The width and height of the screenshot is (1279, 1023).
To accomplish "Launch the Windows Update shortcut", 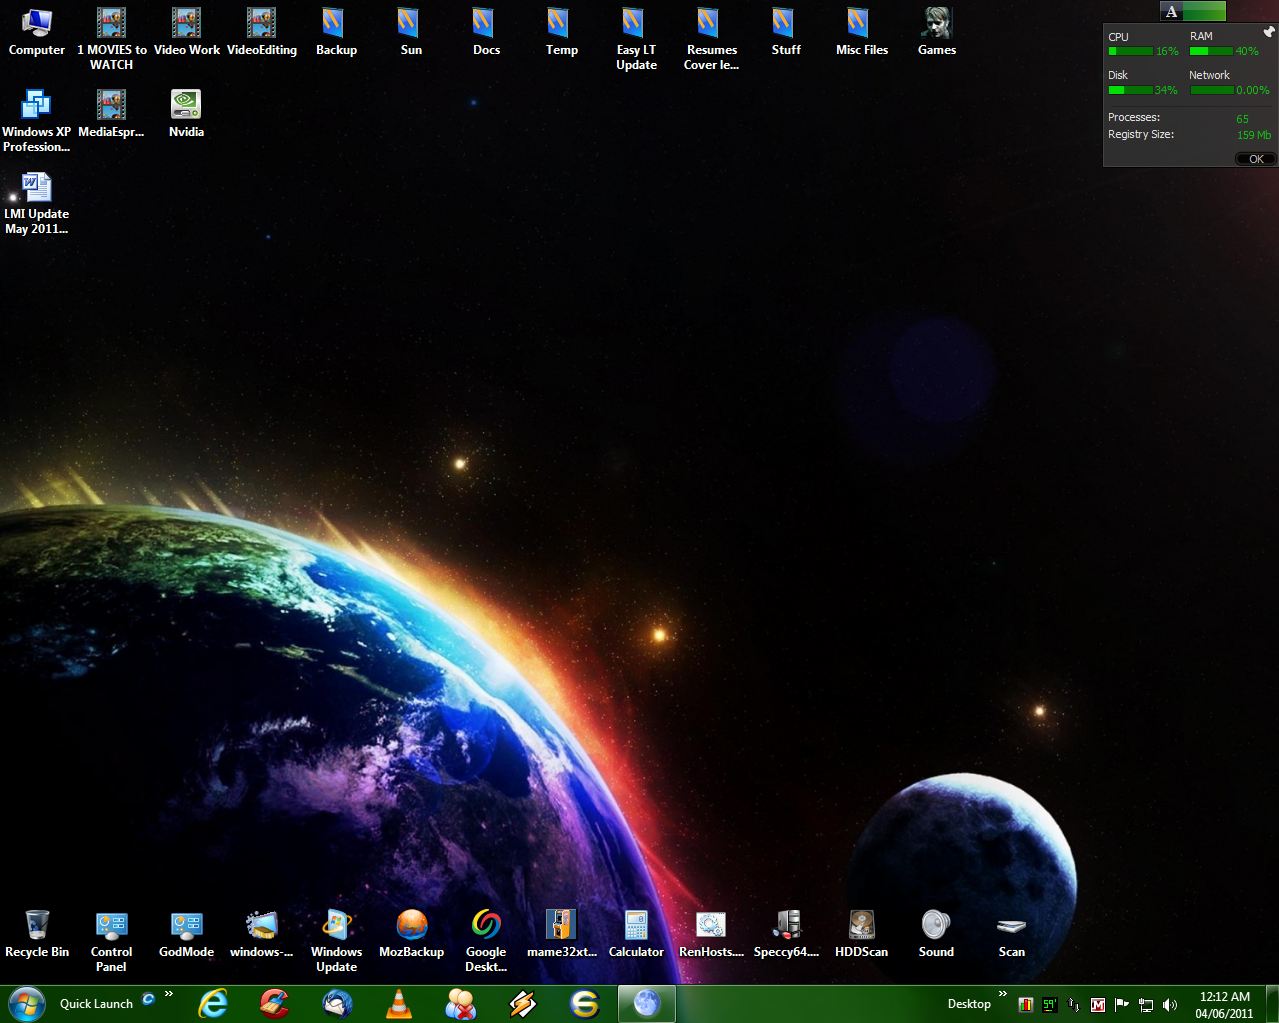I will pyautogui.click(x=336, y=941).
